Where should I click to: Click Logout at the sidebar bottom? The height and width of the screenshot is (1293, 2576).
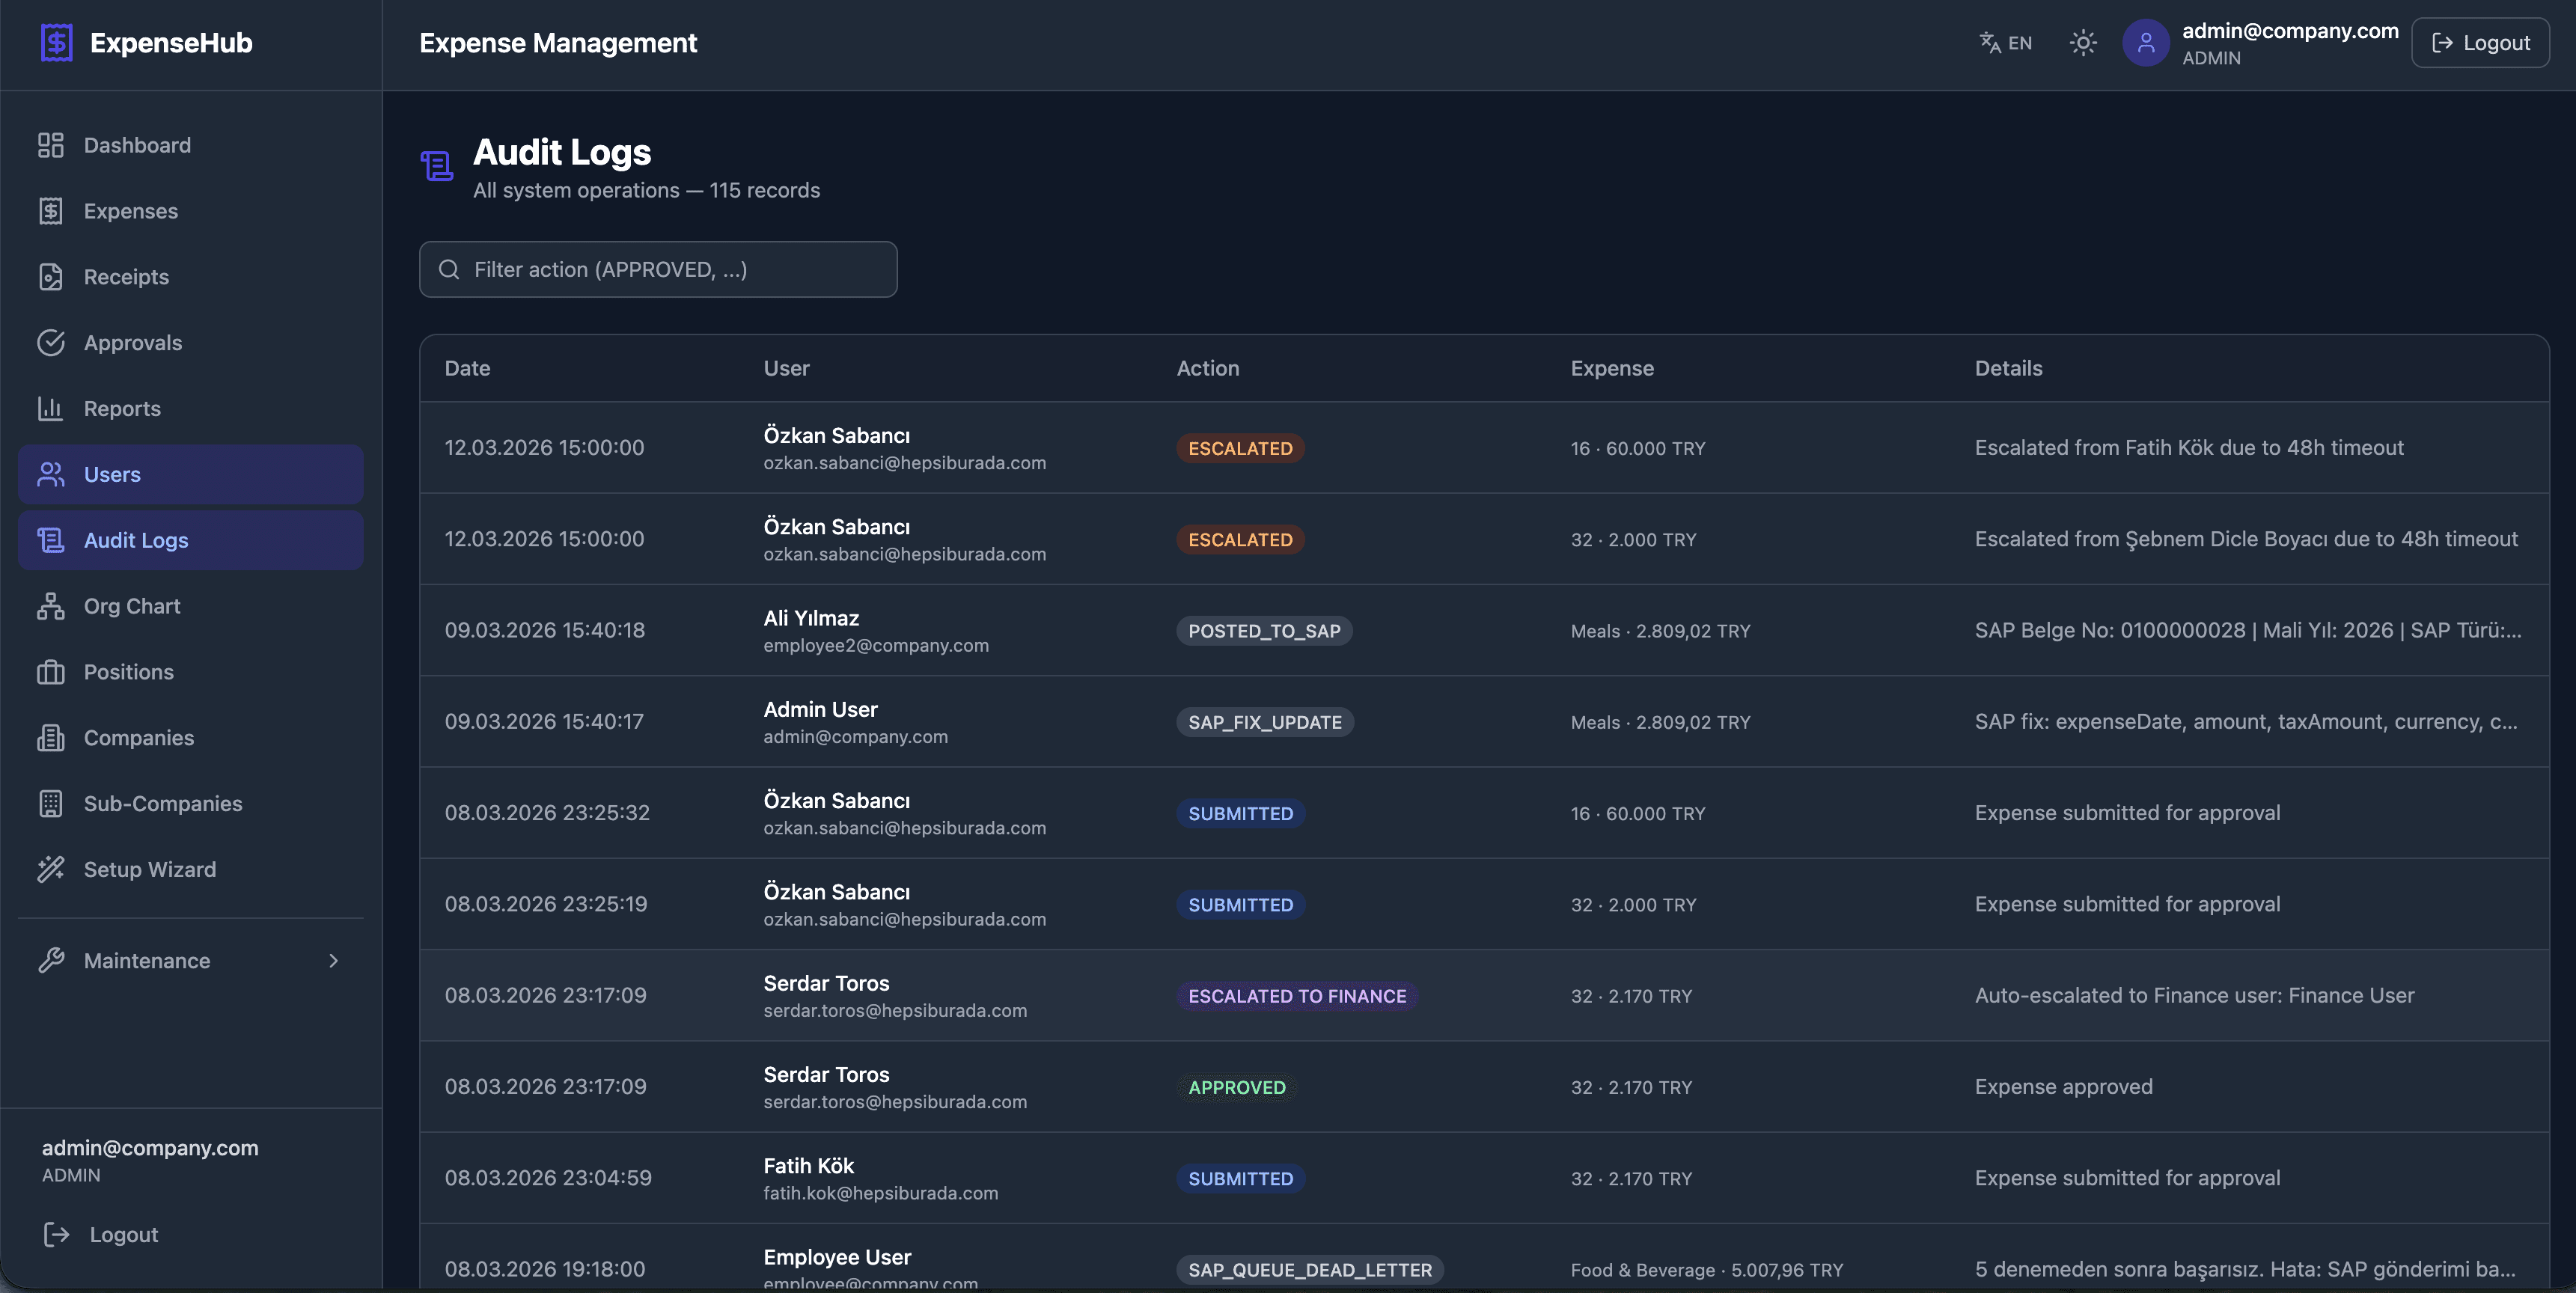coord(101,1235)
